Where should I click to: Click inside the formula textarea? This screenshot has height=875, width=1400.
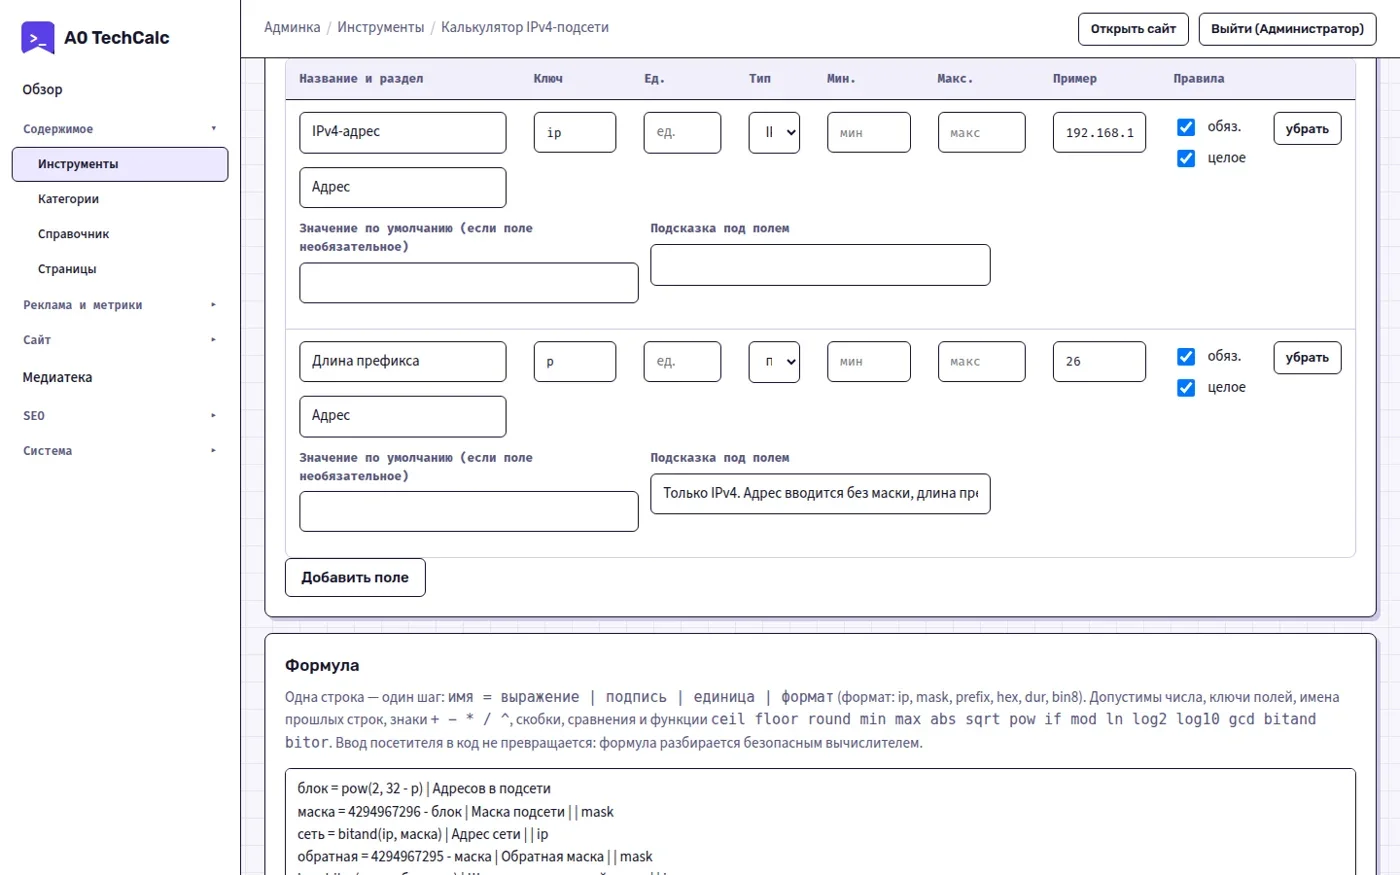coord(820,822)
